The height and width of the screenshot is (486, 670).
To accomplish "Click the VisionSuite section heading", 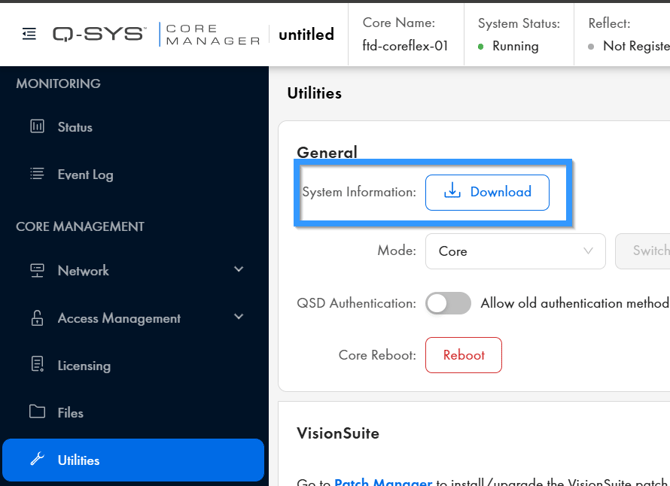I will coord(338,433).
